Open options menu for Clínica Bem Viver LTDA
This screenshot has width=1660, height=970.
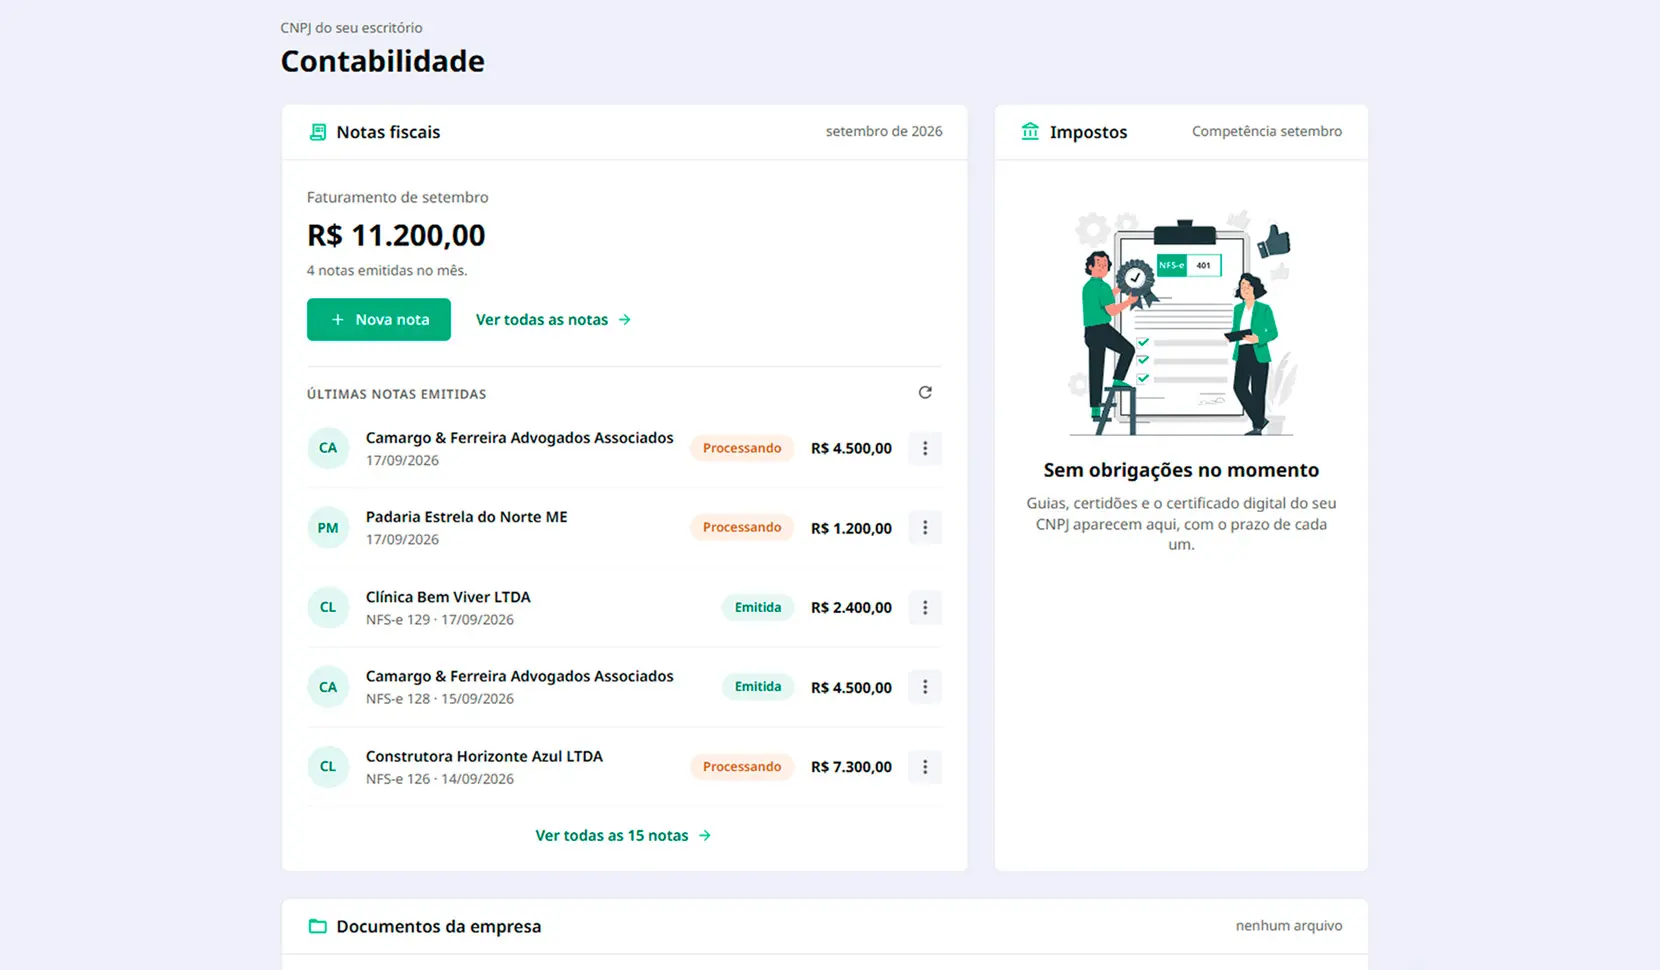925,608
